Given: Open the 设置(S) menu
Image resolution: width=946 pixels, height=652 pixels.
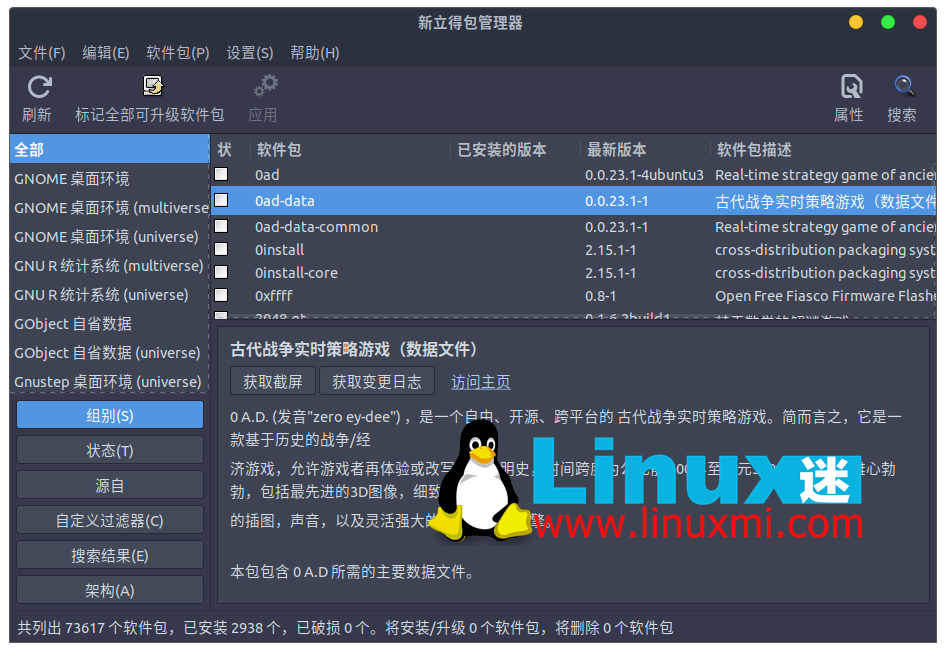Looking at the screenshot, I should click(250, 53).
